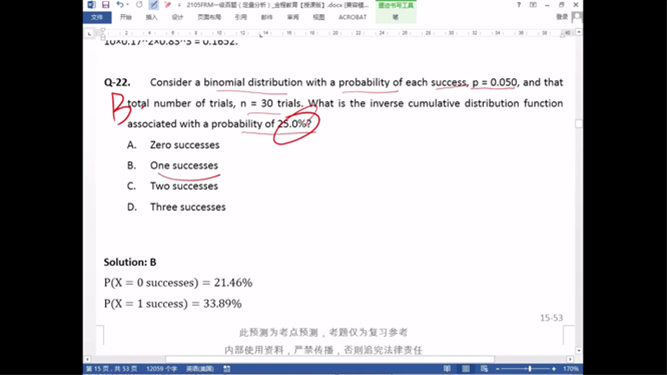Viewport: 667px width, 375px height.
Task: Click the 170% zoom level button
Action: pyautogui.click(x=571, y=369)
